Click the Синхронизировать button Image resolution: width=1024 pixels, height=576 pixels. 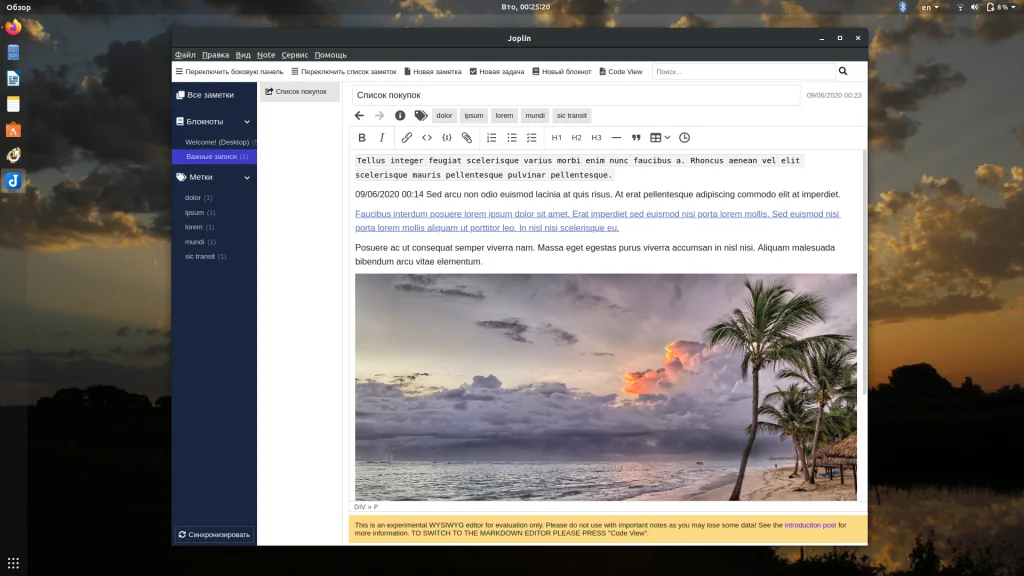(214, 535)
